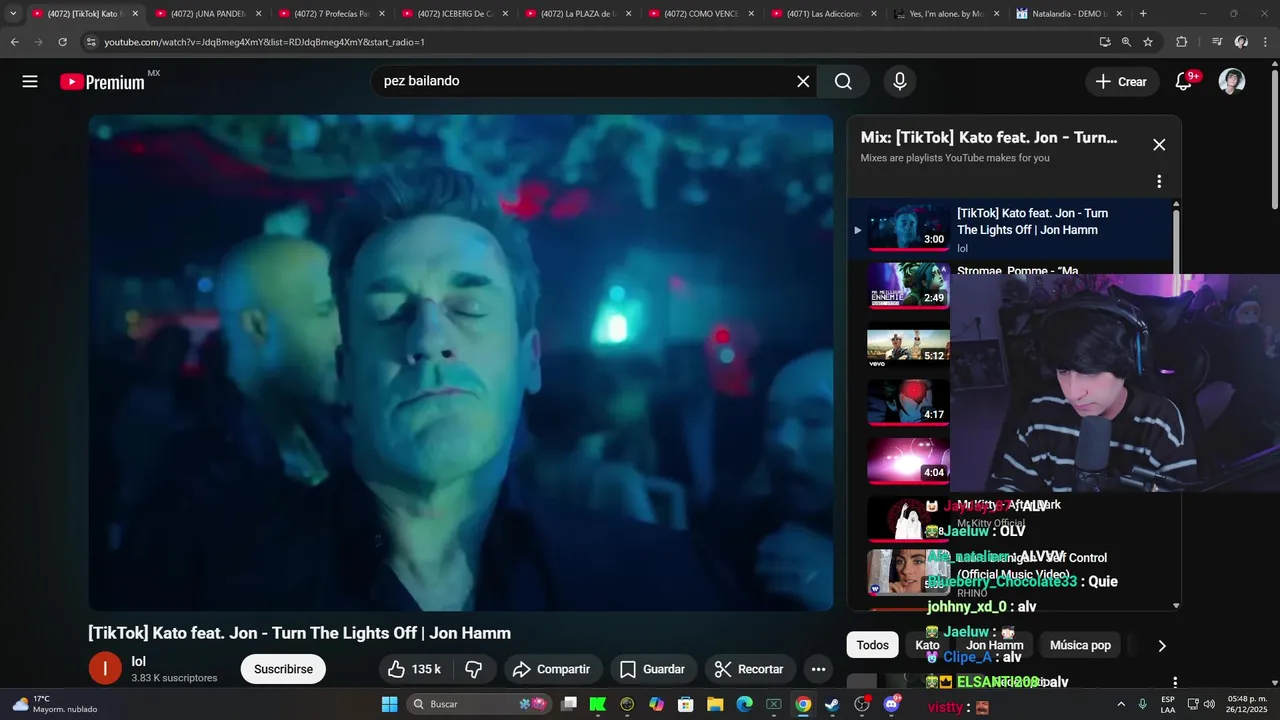Open the ESP LAA language indicator

pyautogui.click(x=1168, y=704)
